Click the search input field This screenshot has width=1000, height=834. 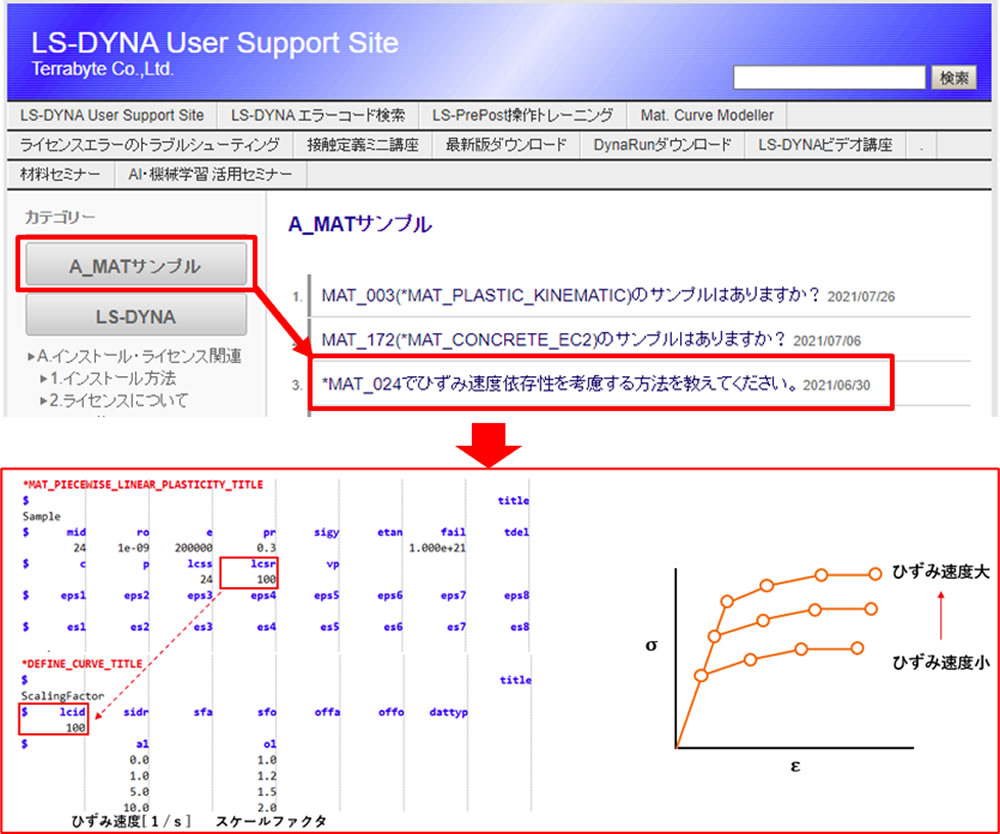pos(828,78)
